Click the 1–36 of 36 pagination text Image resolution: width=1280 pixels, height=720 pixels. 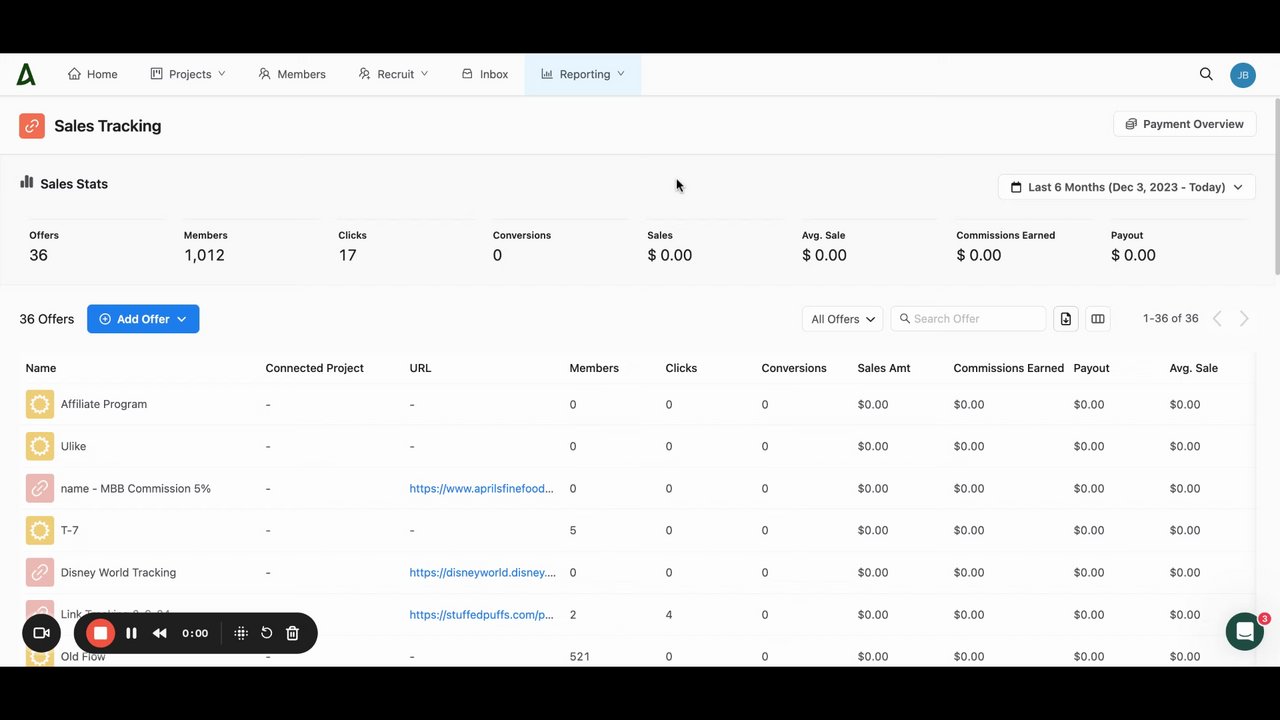pyautogui.click(x=1171, y=319)
